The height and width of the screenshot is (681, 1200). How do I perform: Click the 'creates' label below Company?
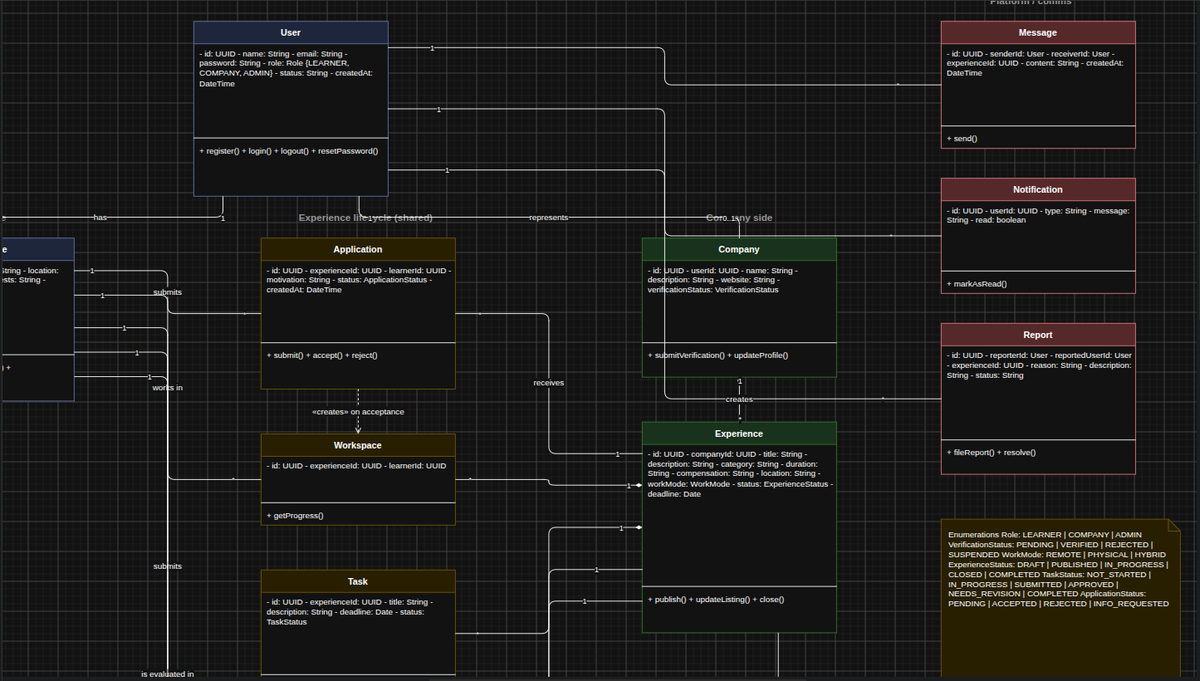coord(739,399)
